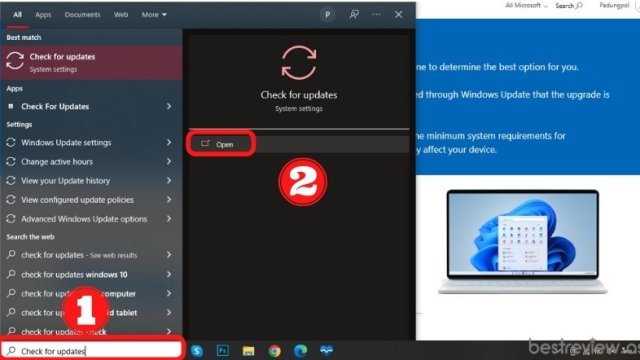This screenshot has height=360, width=640.
Task: Click the Open button in preview pane
Action: click(x=299, y=144)
